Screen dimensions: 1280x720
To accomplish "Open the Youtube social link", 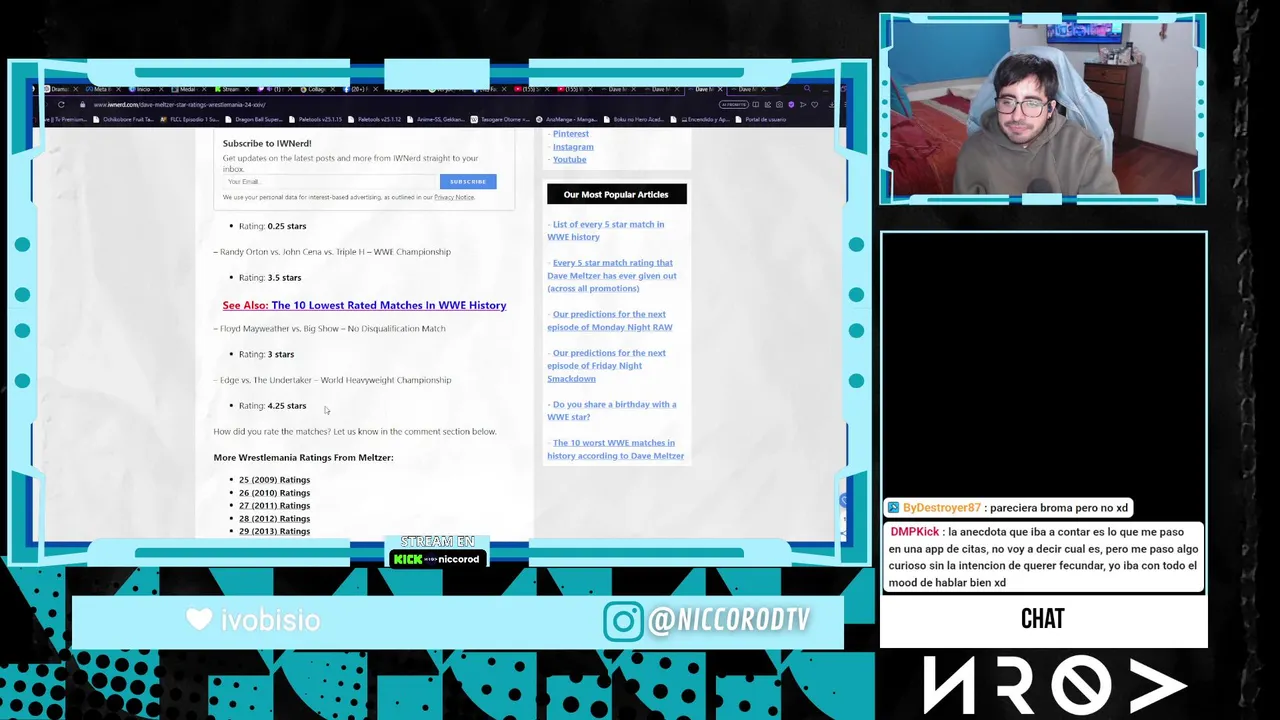I will coord(569,159).
